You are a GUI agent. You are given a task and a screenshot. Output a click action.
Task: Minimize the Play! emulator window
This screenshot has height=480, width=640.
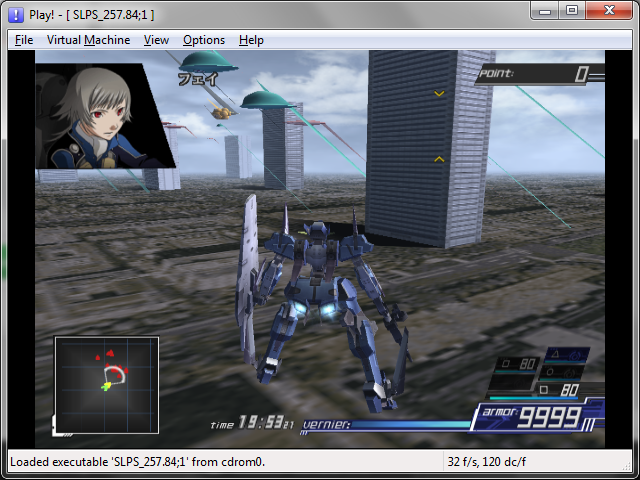tap(545, 11)
